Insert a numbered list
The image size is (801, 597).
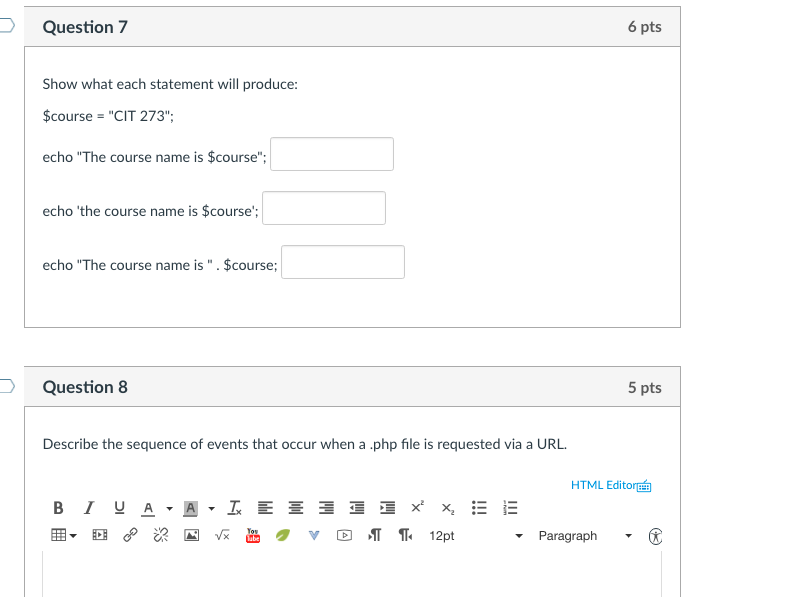(x=510, y=508)
